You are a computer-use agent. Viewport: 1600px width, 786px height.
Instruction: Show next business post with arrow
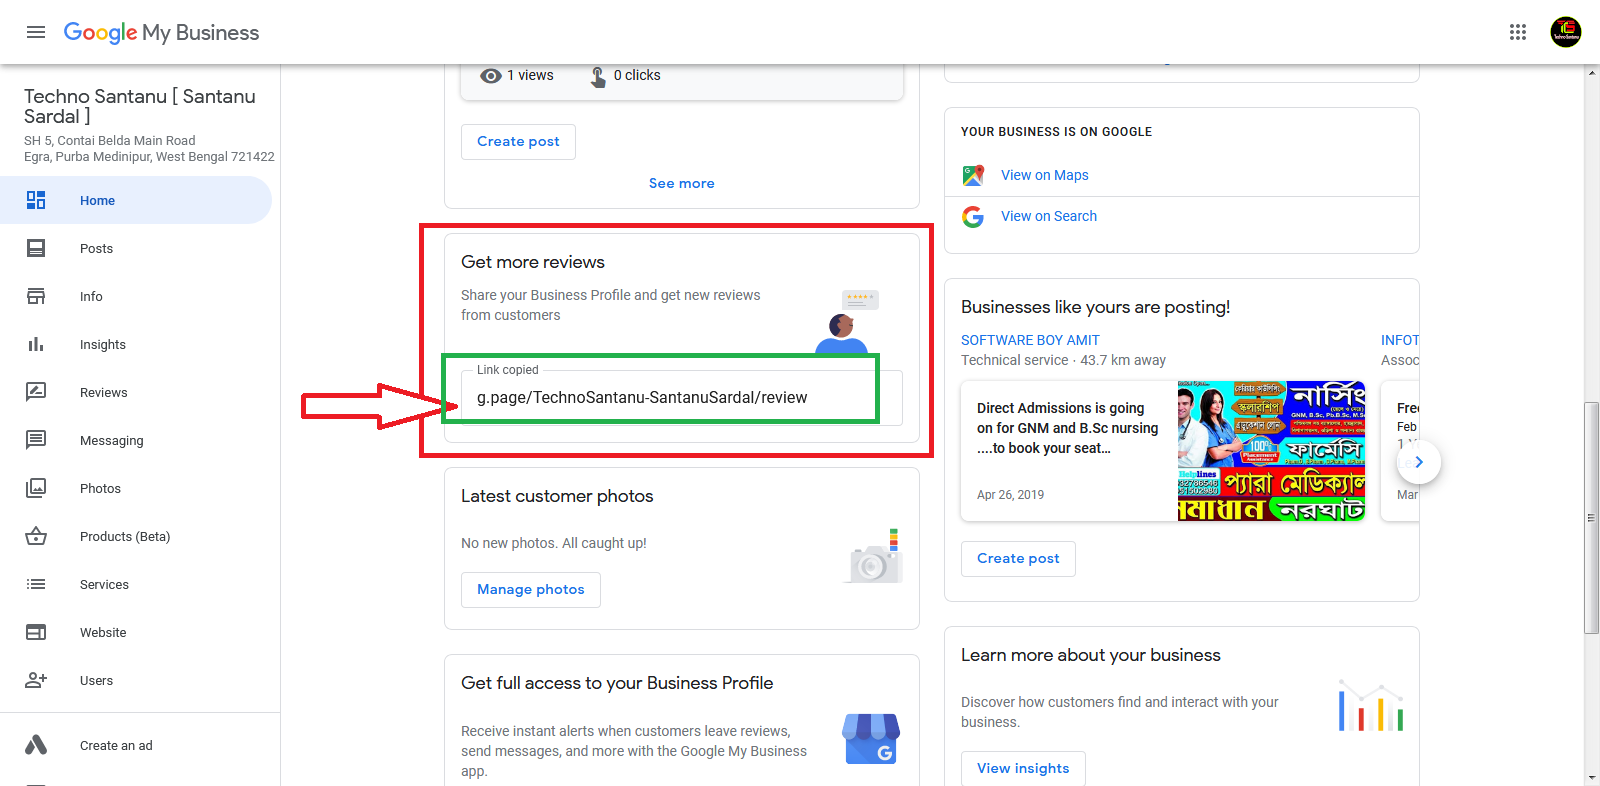click(x=1418, y=462)
